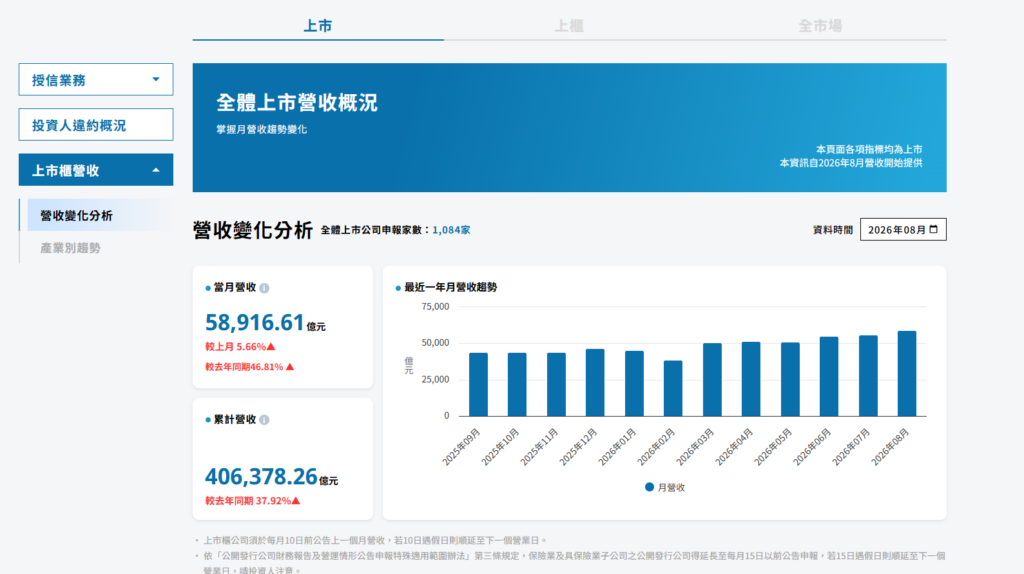This screenshot has height=574, width=1024.
Task: Click the 58,916.61 monthly revenue value
Action: point(255,323)
